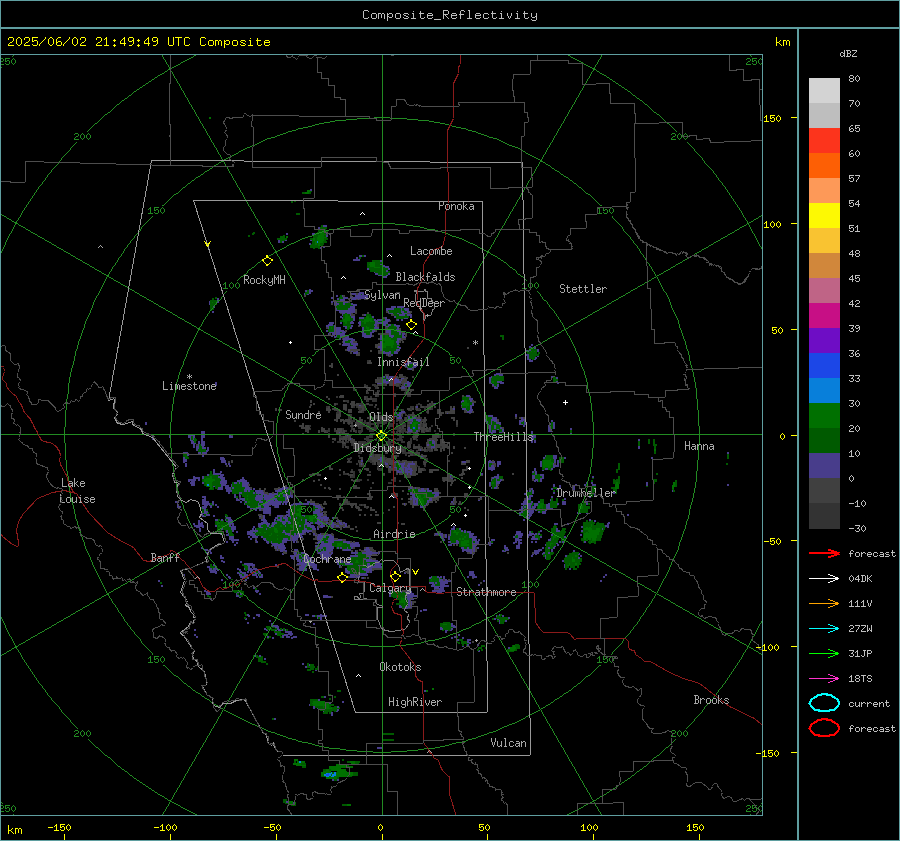This screenshot has height=841, width=900.
Task: Click the Hanna label on map
Action: click(699, 446)
